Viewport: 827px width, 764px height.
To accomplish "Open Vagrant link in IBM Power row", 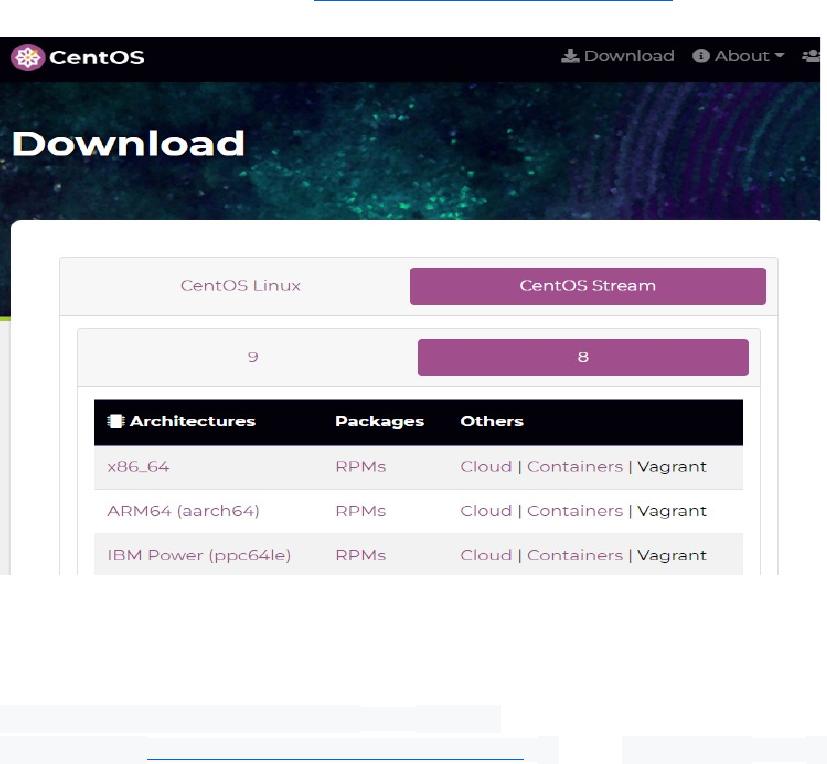I will 672,555.
